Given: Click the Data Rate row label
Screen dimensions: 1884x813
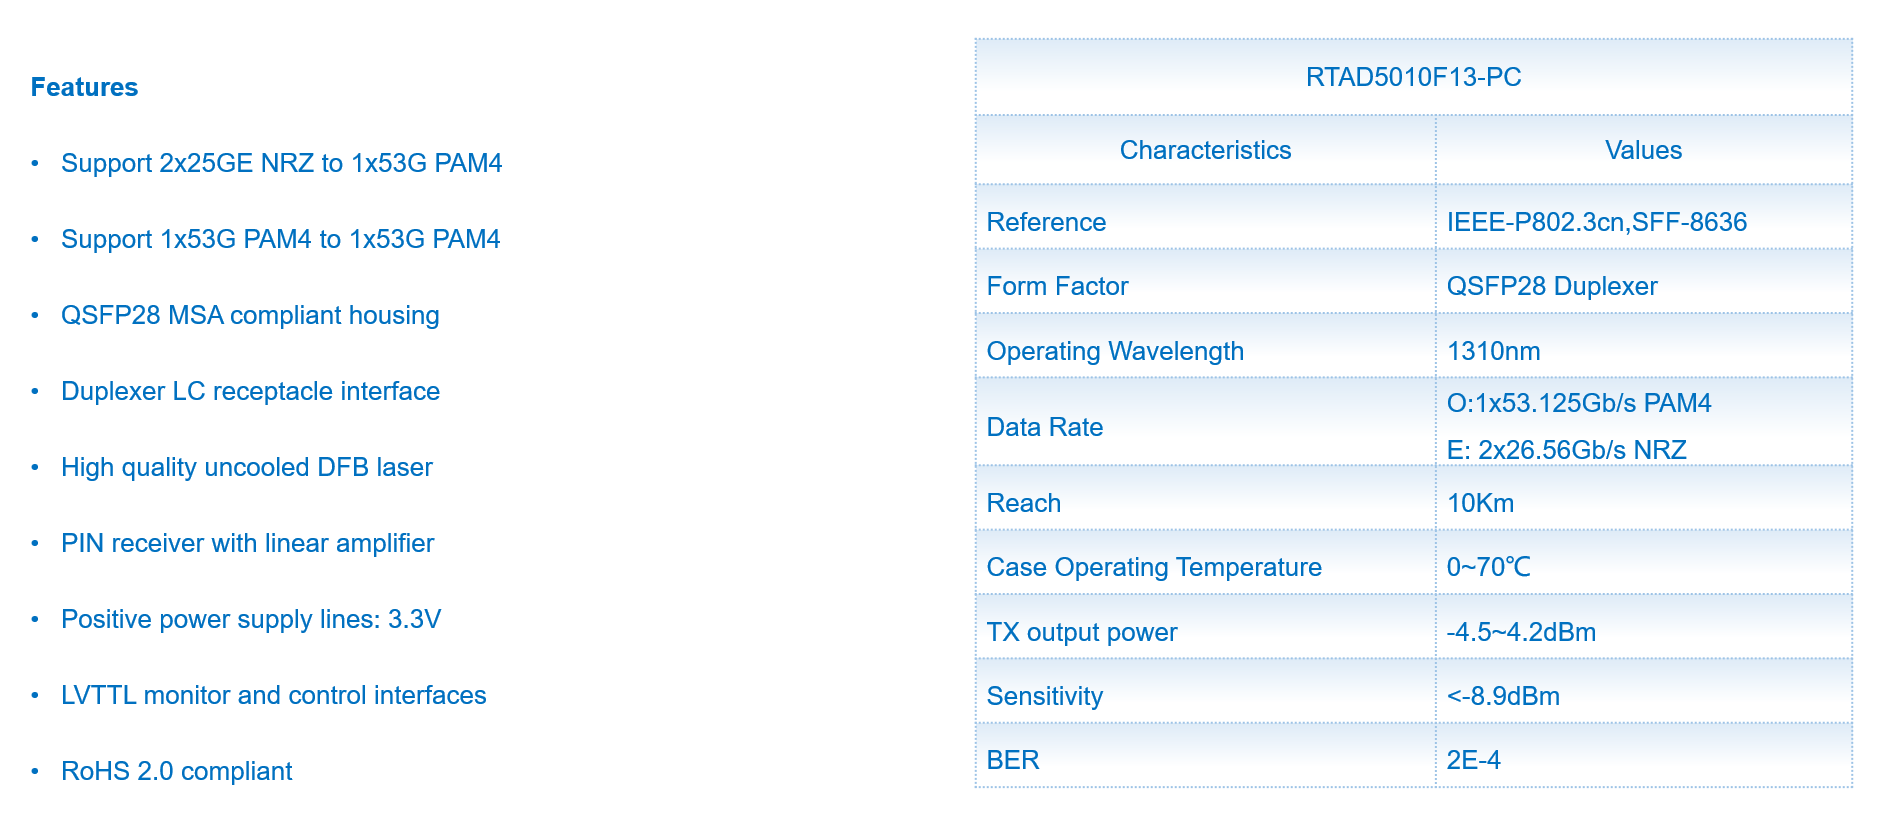Looking at the screenshot, I should pos(1044,427).
